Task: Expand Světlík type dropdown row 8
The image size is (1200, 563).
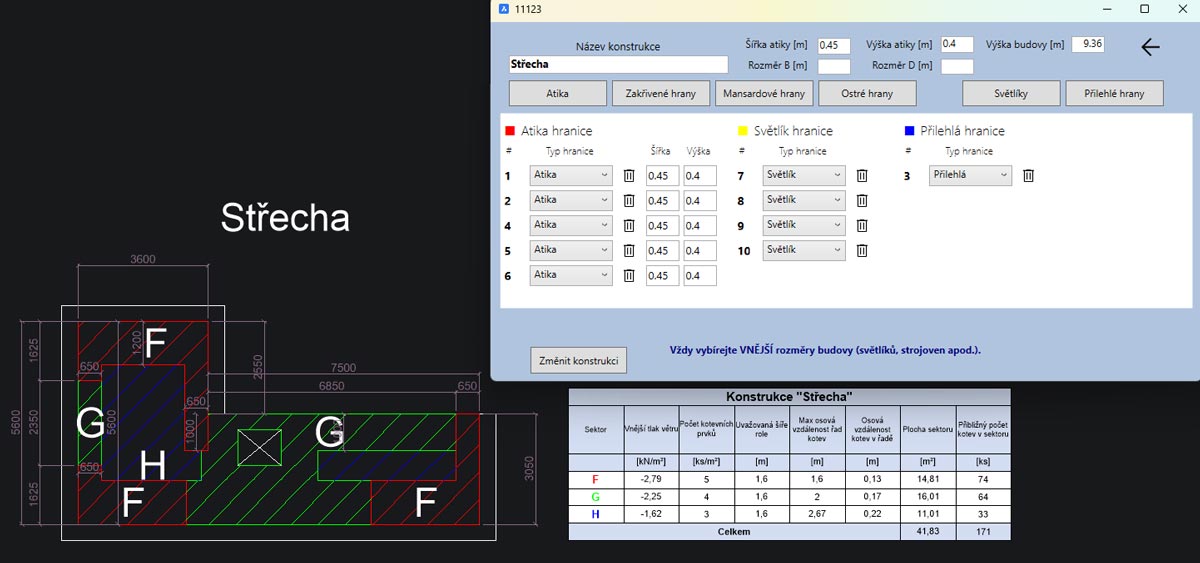Action: (803, 200)
